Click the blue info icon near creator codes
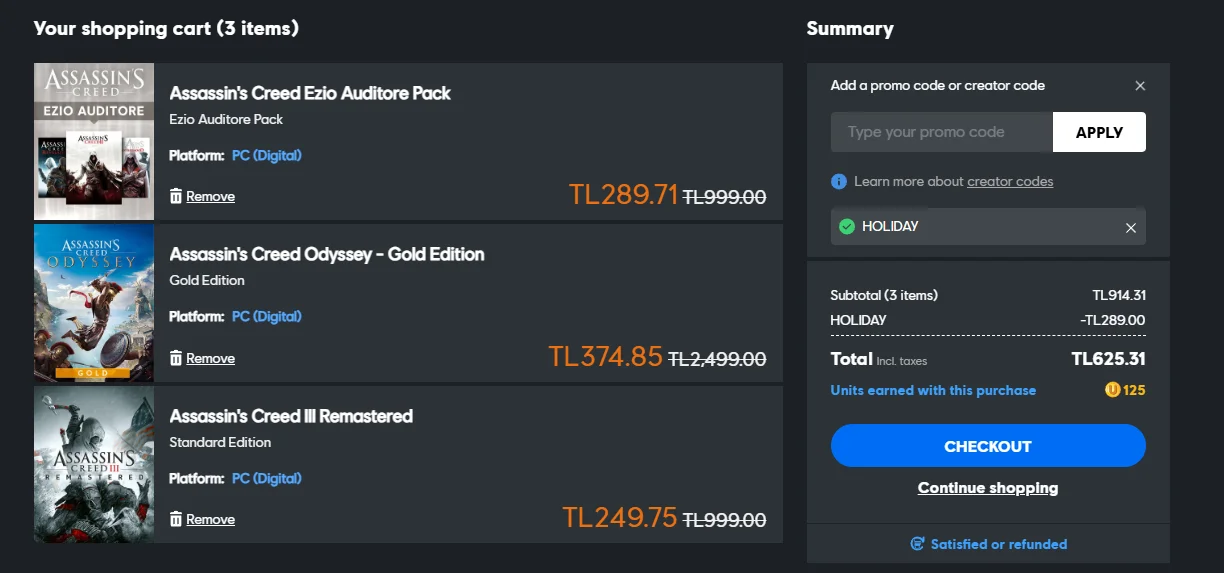Viewport: 1224px width, 573px height. pyautogui.click(x=839, y=182)
